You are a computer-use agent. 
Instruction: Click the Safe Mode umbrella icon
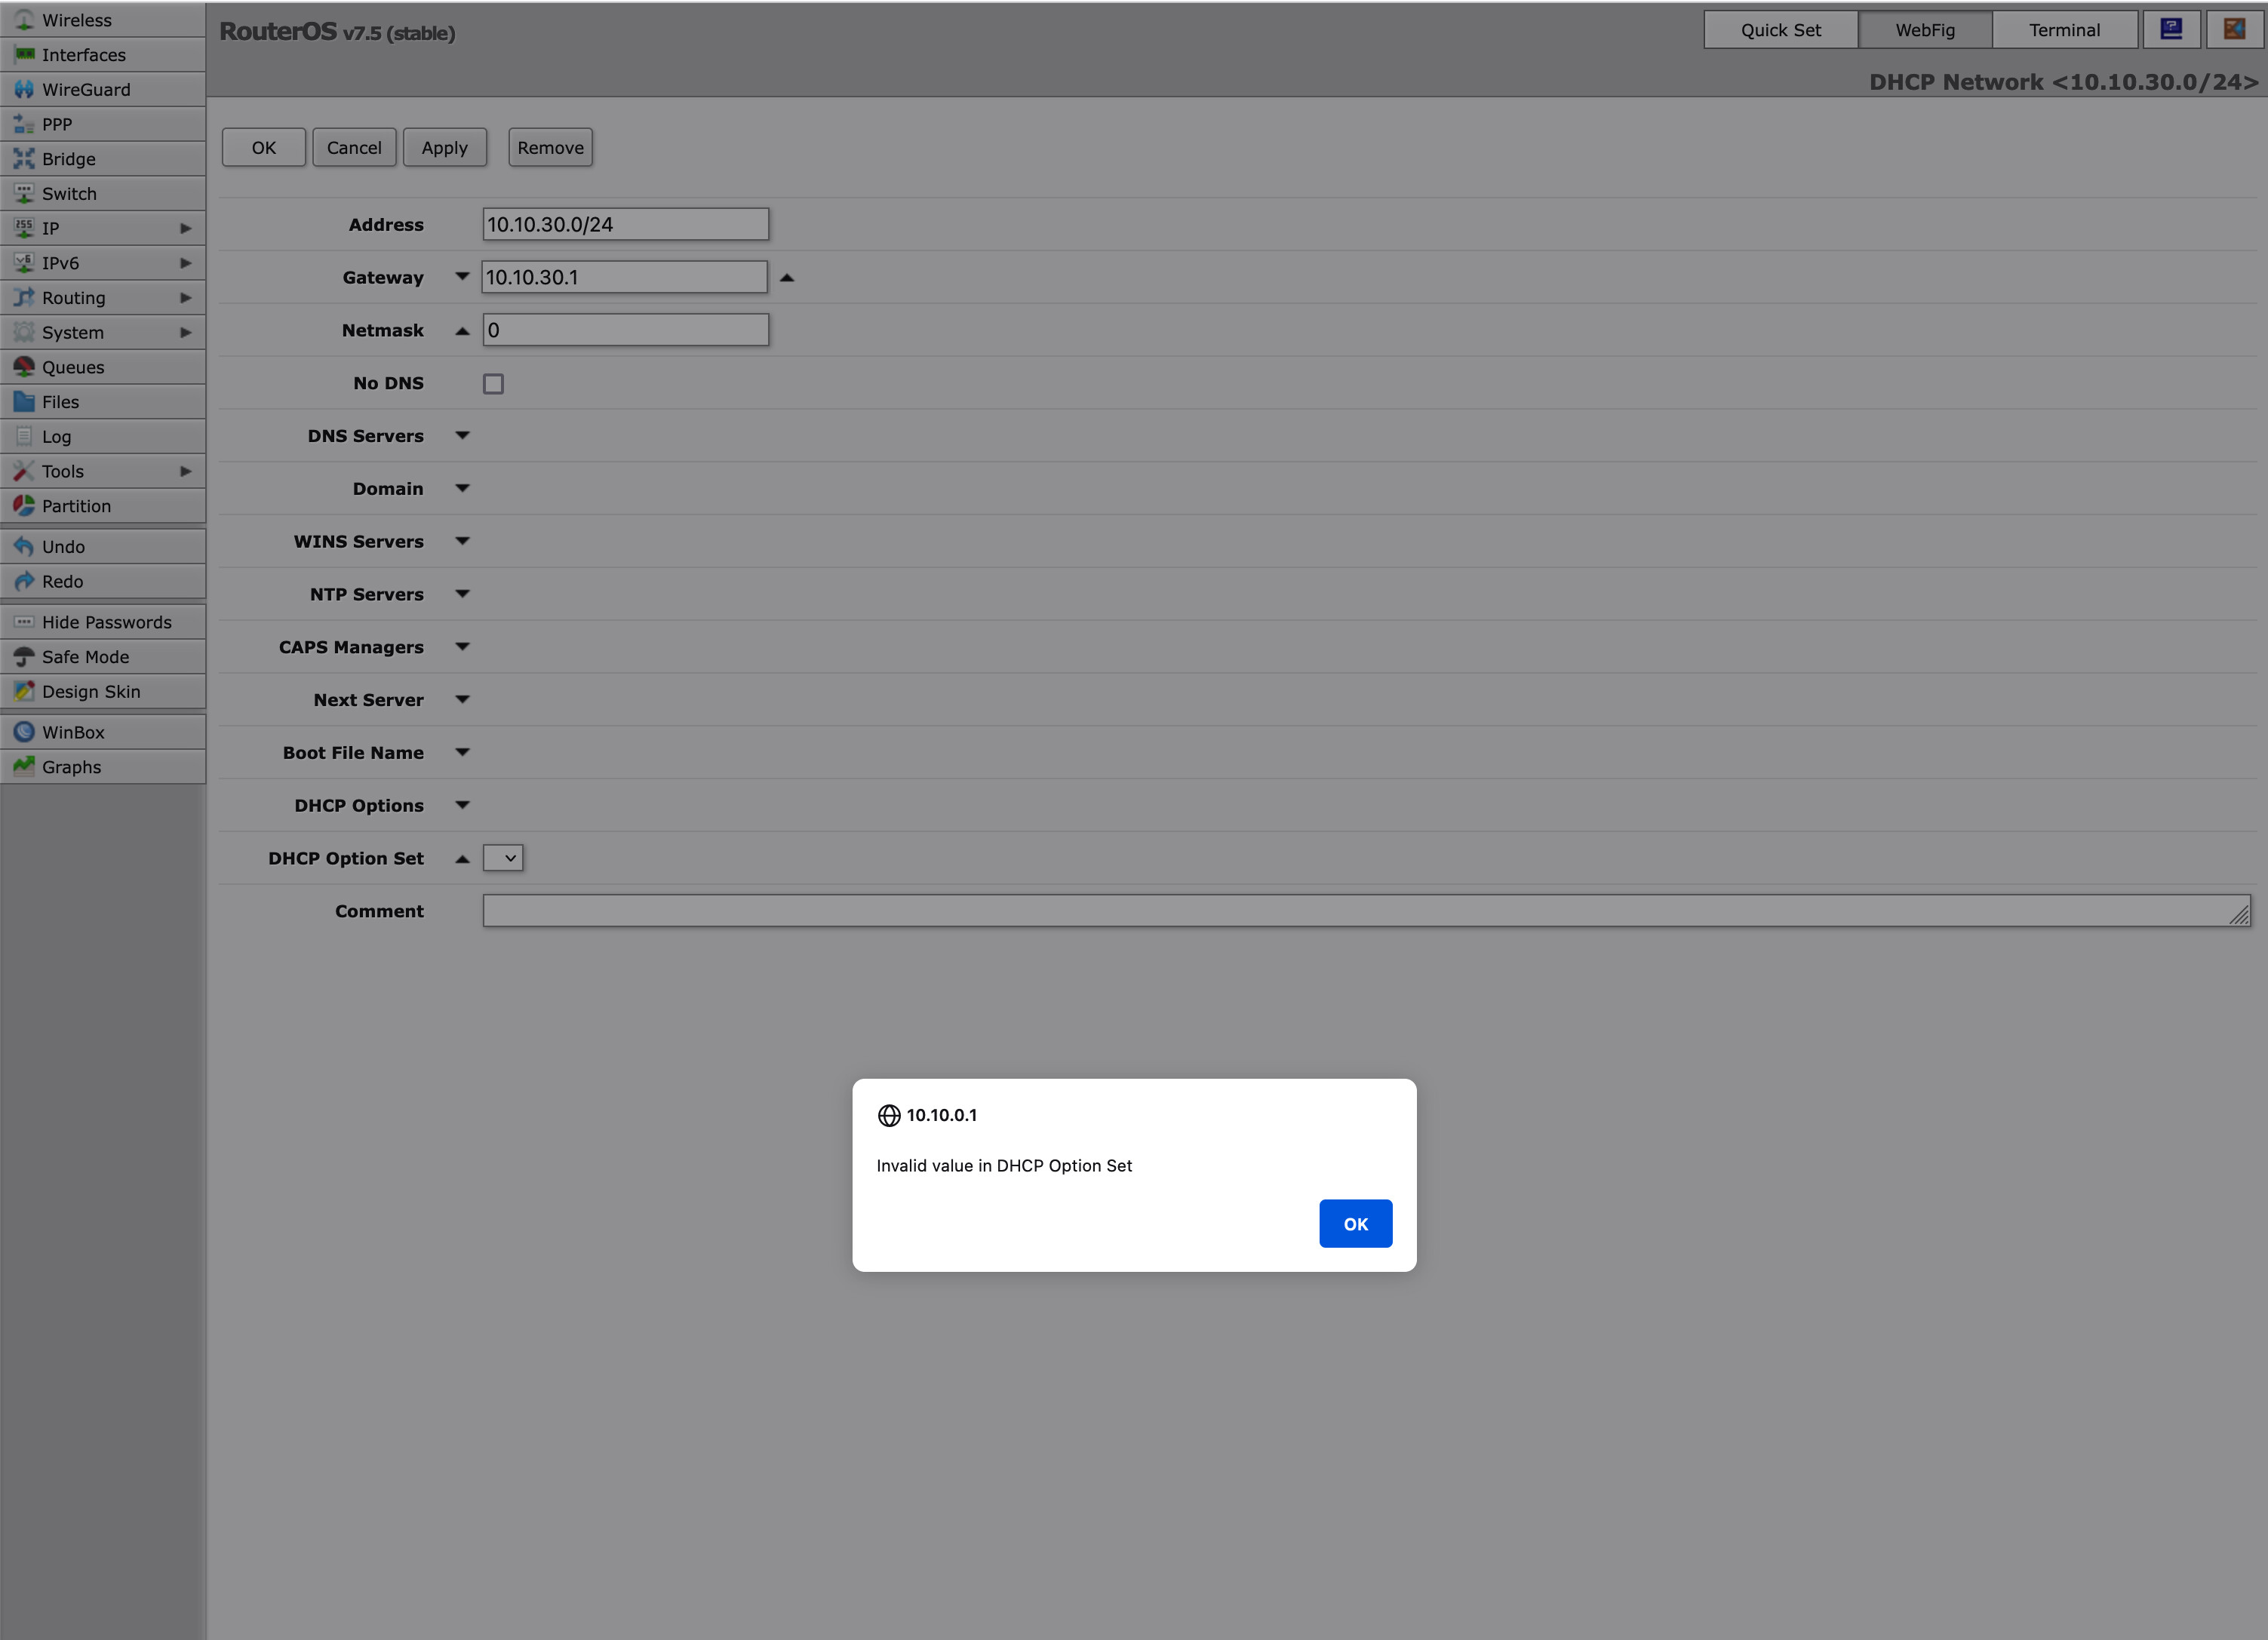point(24,657)
